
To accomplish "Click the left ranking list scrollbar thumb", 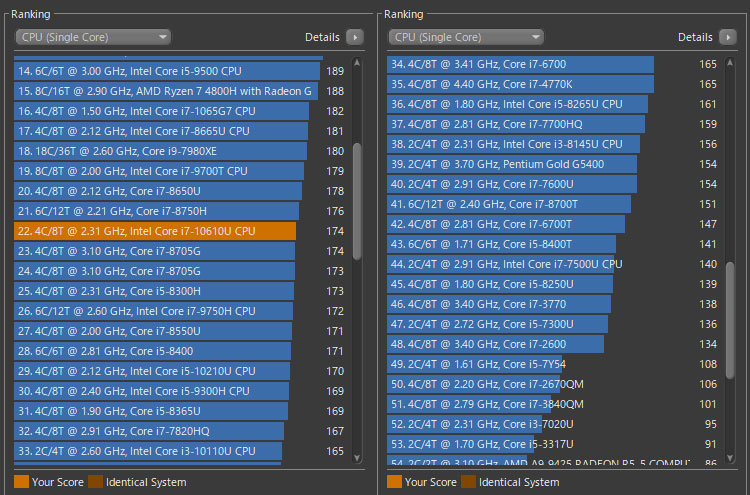I will click(x=357, y=201).
